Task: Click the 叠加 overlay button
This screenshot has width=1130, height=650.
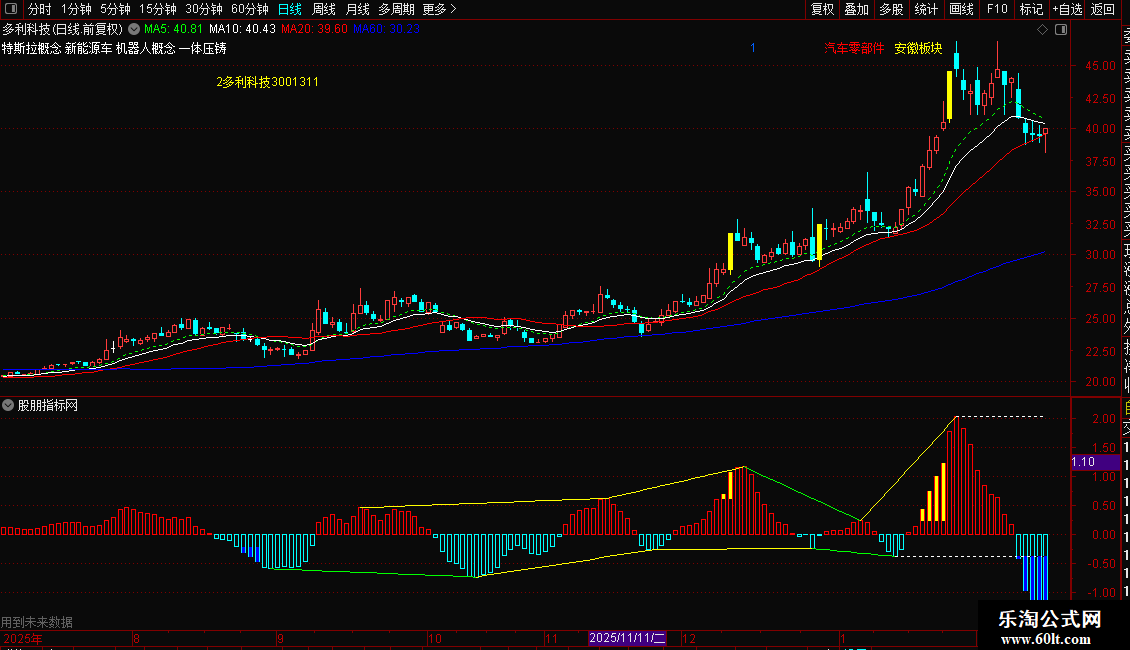Action: (857, 9)
